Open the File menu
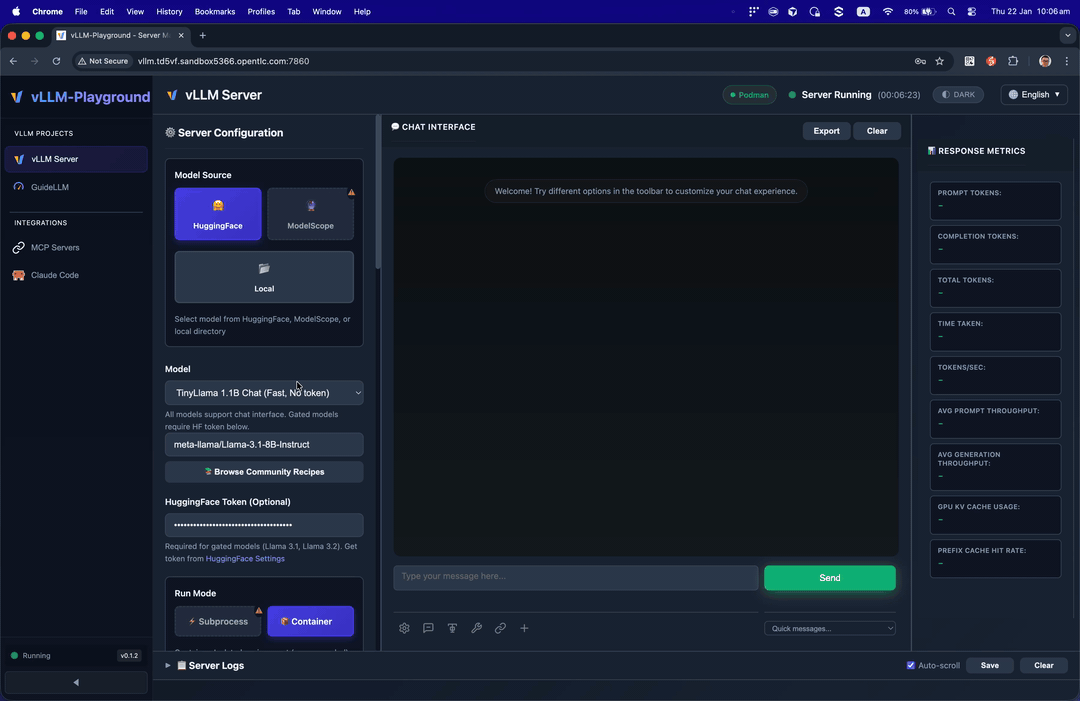Viewport: 1080px width, 701px height. pyautogui.click(x=81, y=12)
